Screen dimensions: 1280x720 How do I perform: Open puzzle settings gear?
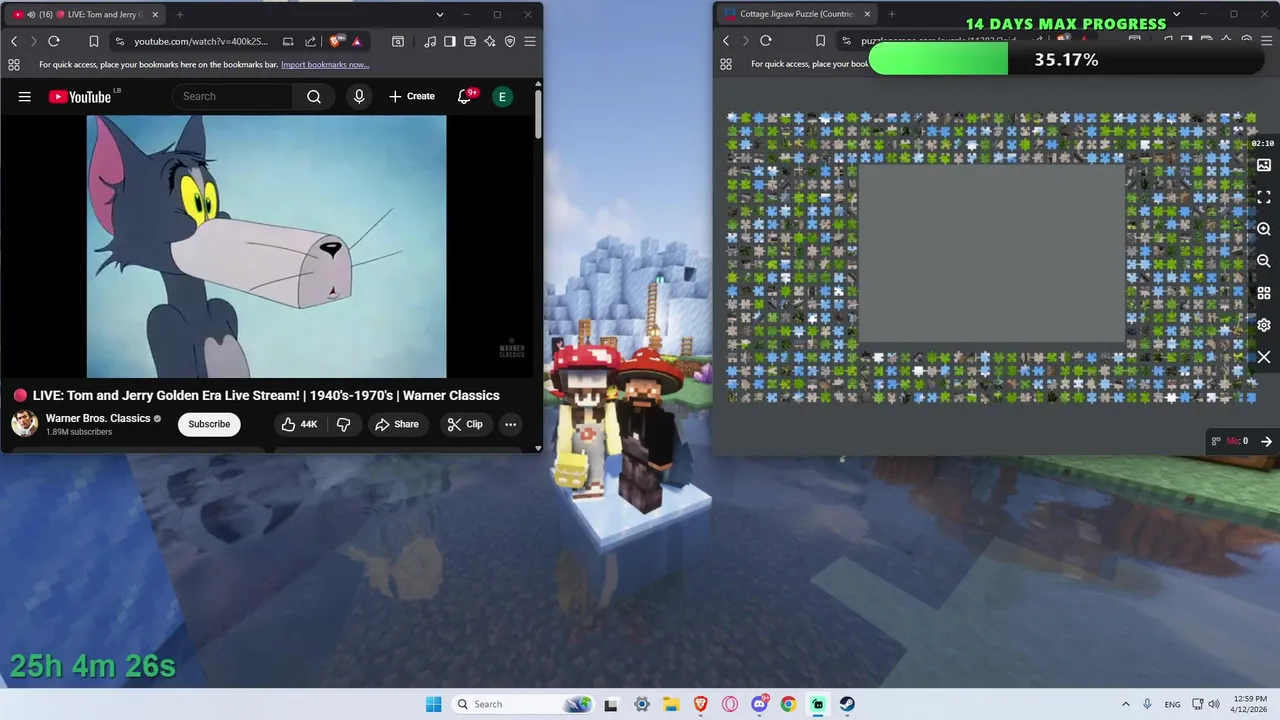click(x=1264, y=325)
